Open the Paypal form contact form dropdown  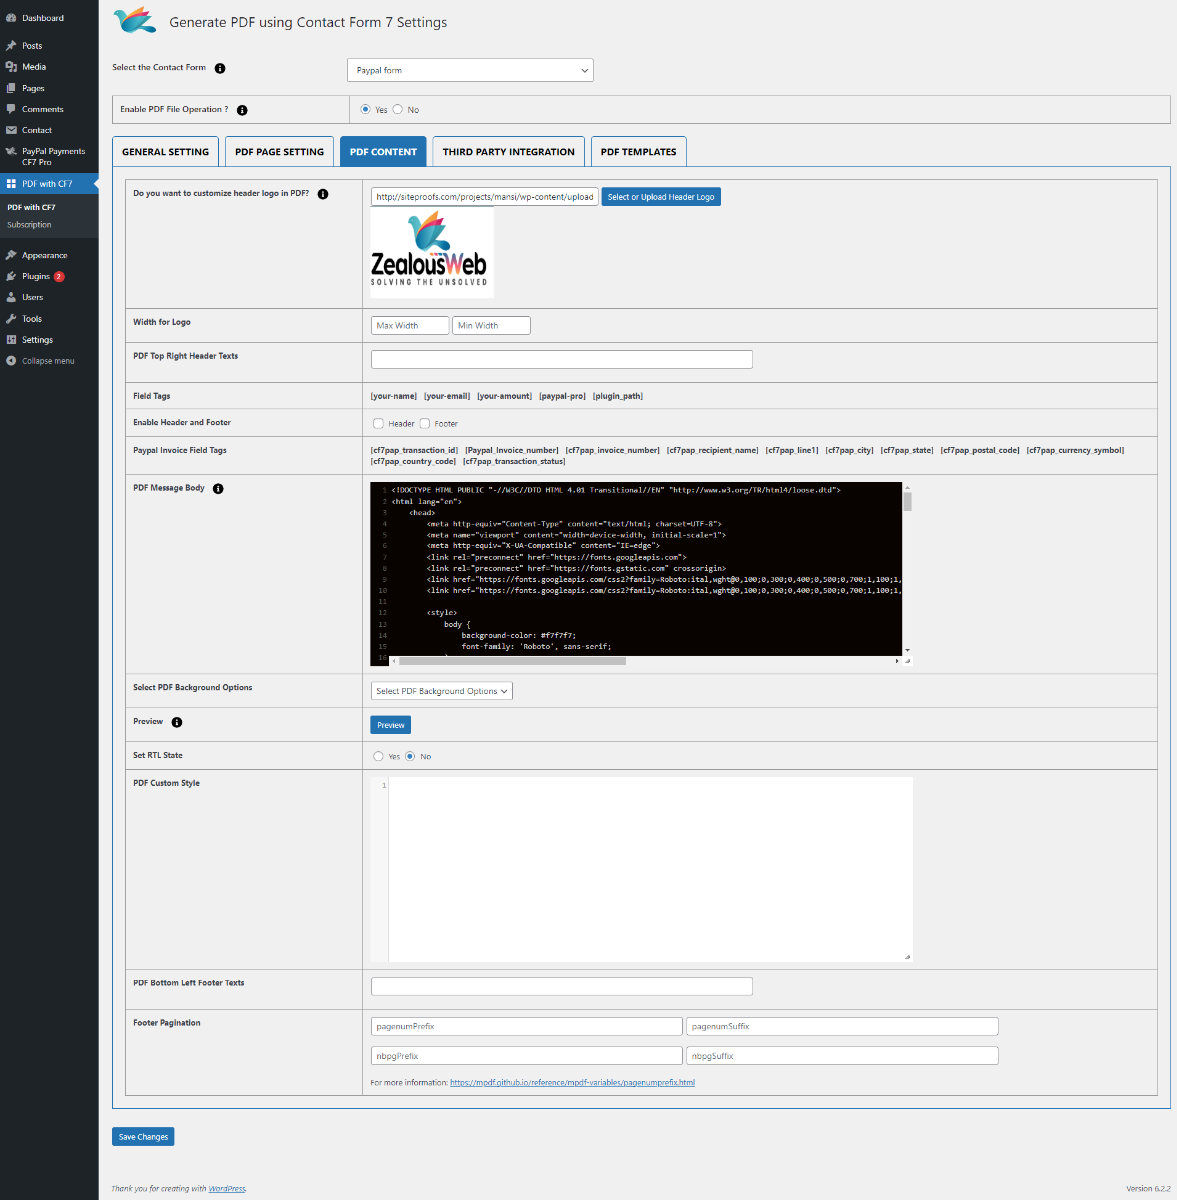(x=470, y=70)
